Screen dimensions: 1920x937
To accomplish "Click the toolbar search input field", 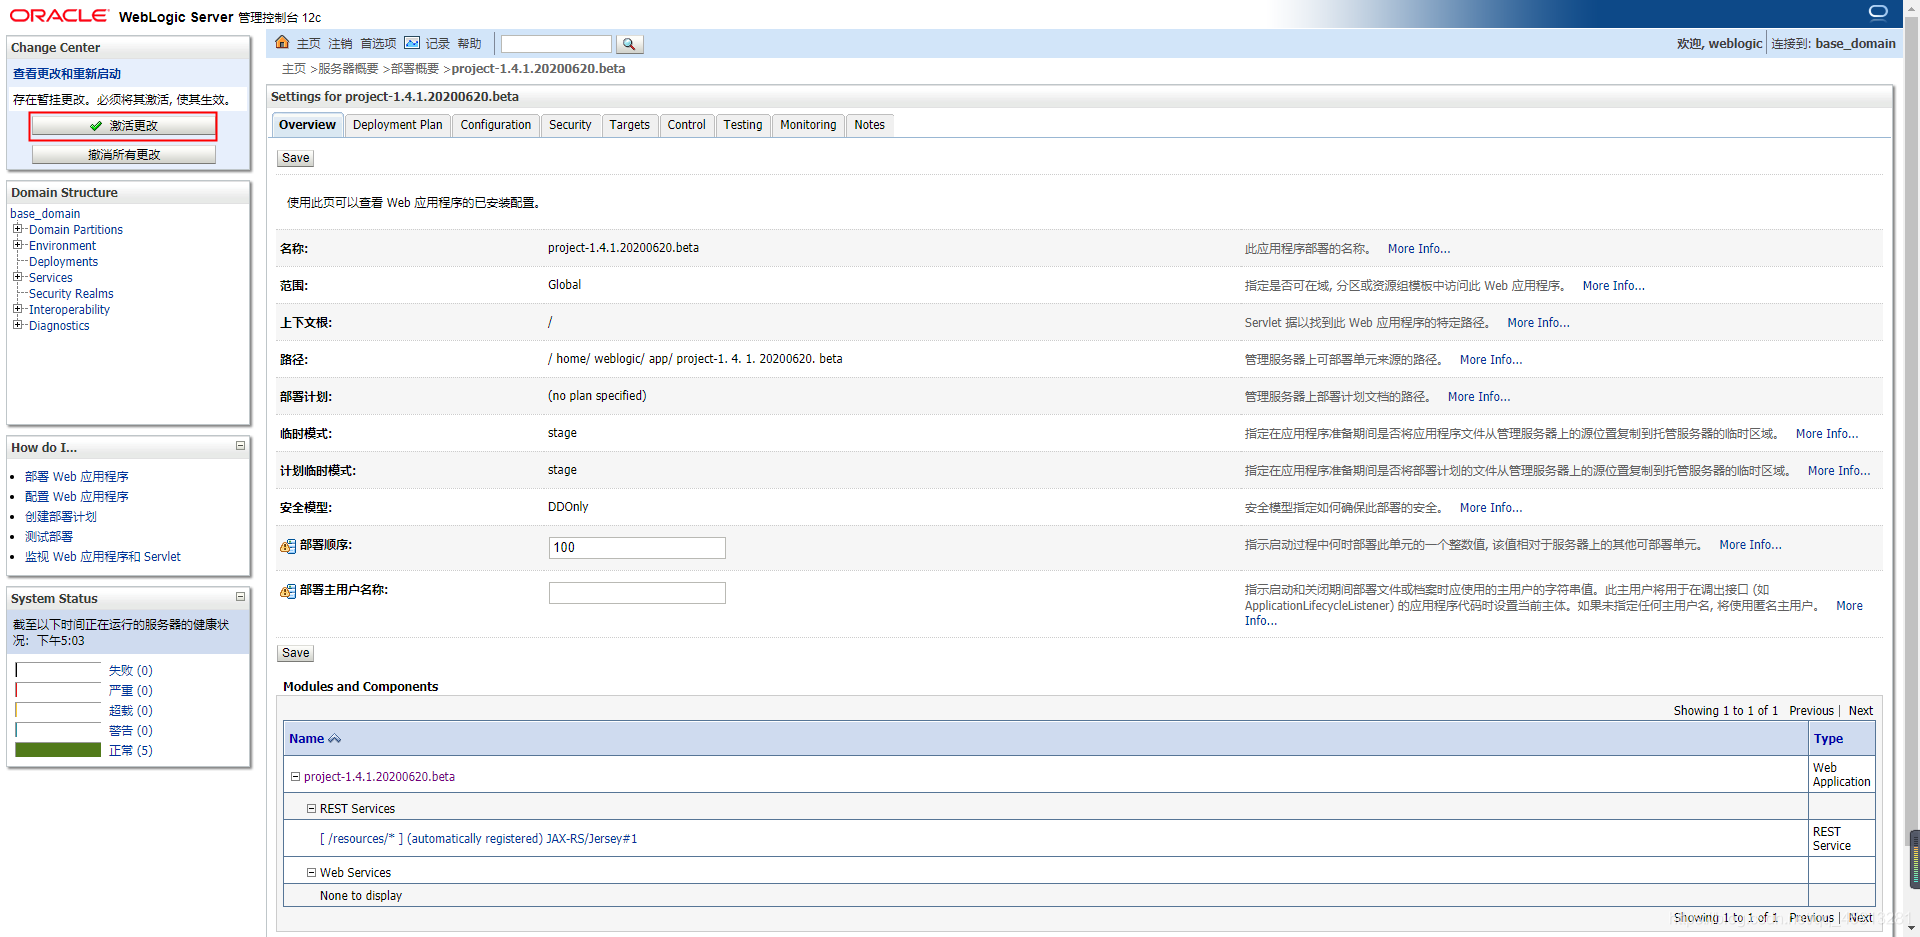I will pos(556,44).
